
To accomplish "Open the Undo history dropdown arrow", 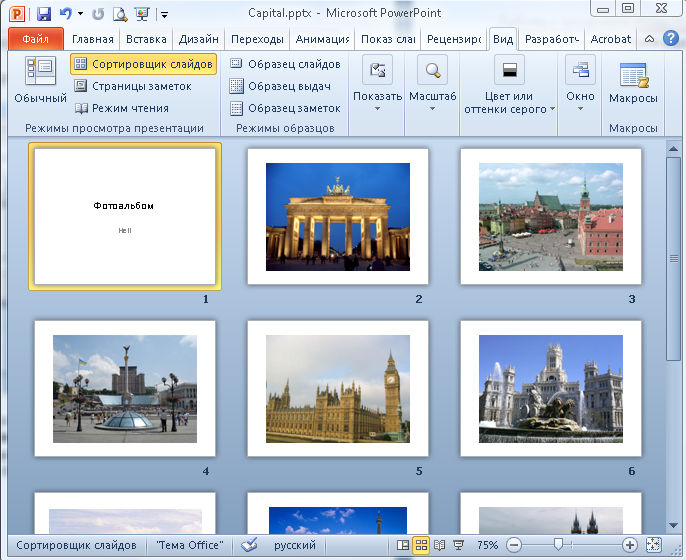I will click(x=80, y=14).
